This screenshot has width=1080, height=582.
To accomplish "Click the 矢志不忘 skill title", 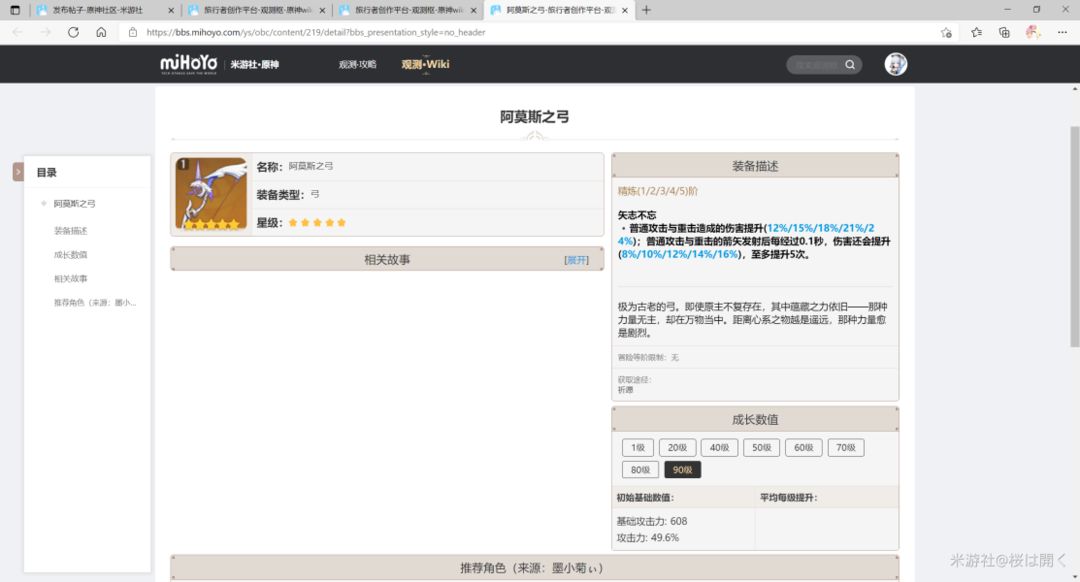I will click(x=636, y=215).
